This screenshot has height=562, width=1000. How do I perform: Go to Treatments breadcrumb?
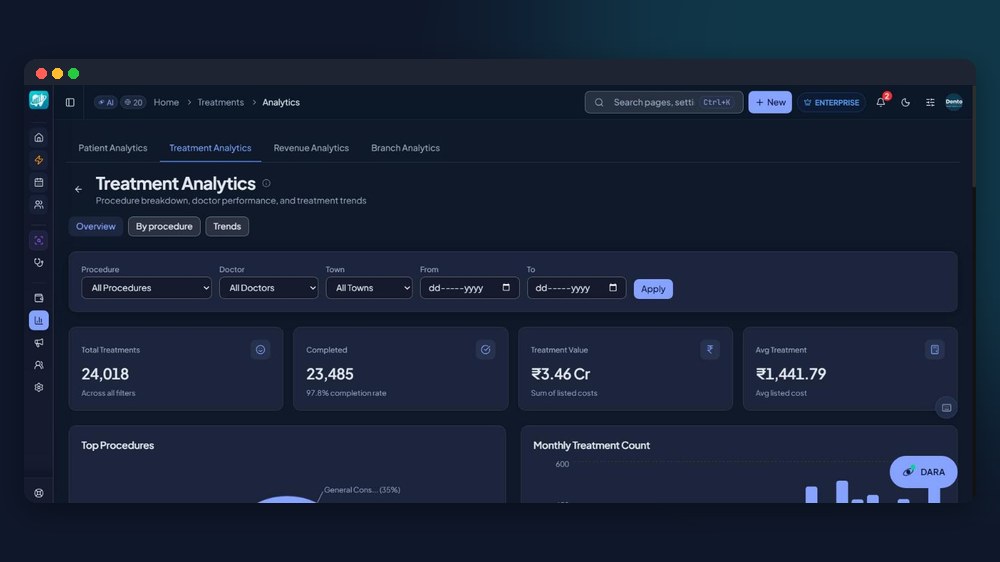221,102
